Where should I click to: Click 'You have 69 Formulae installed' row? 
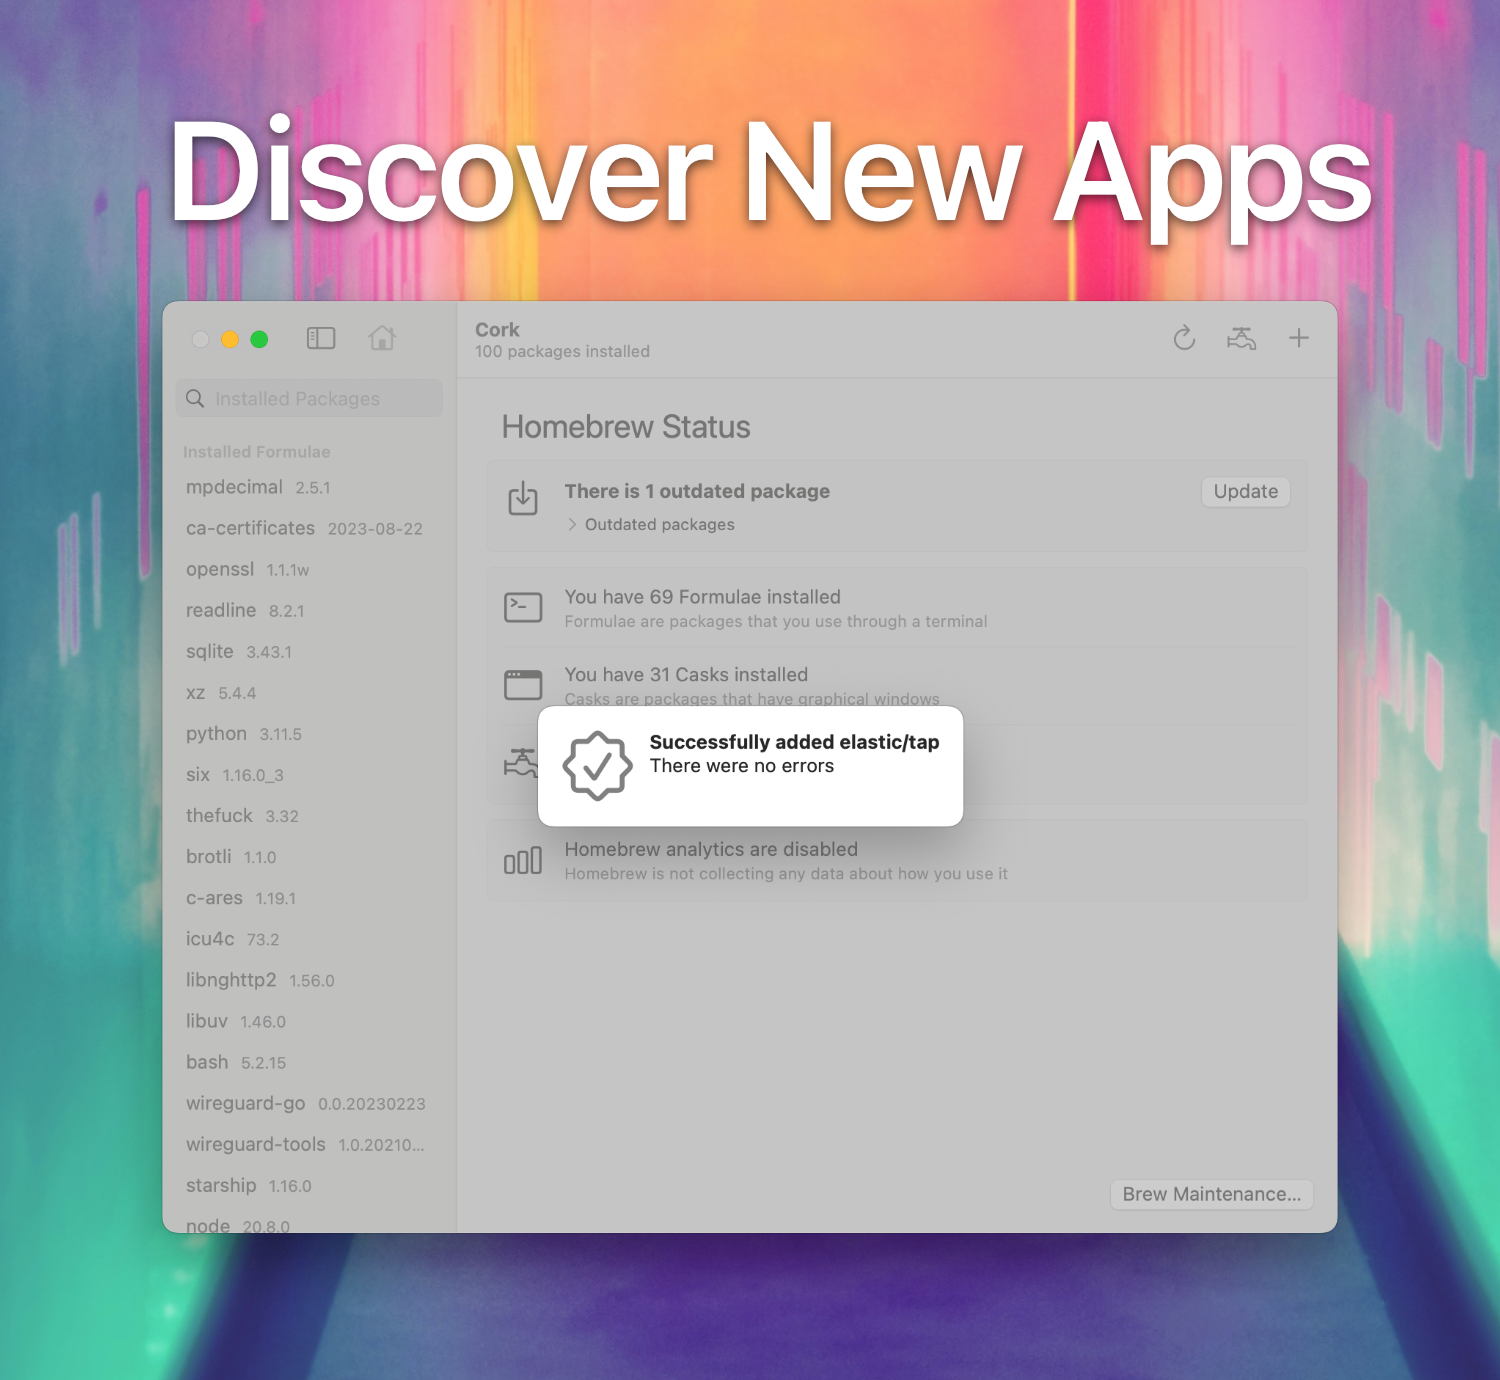(897, 608)
